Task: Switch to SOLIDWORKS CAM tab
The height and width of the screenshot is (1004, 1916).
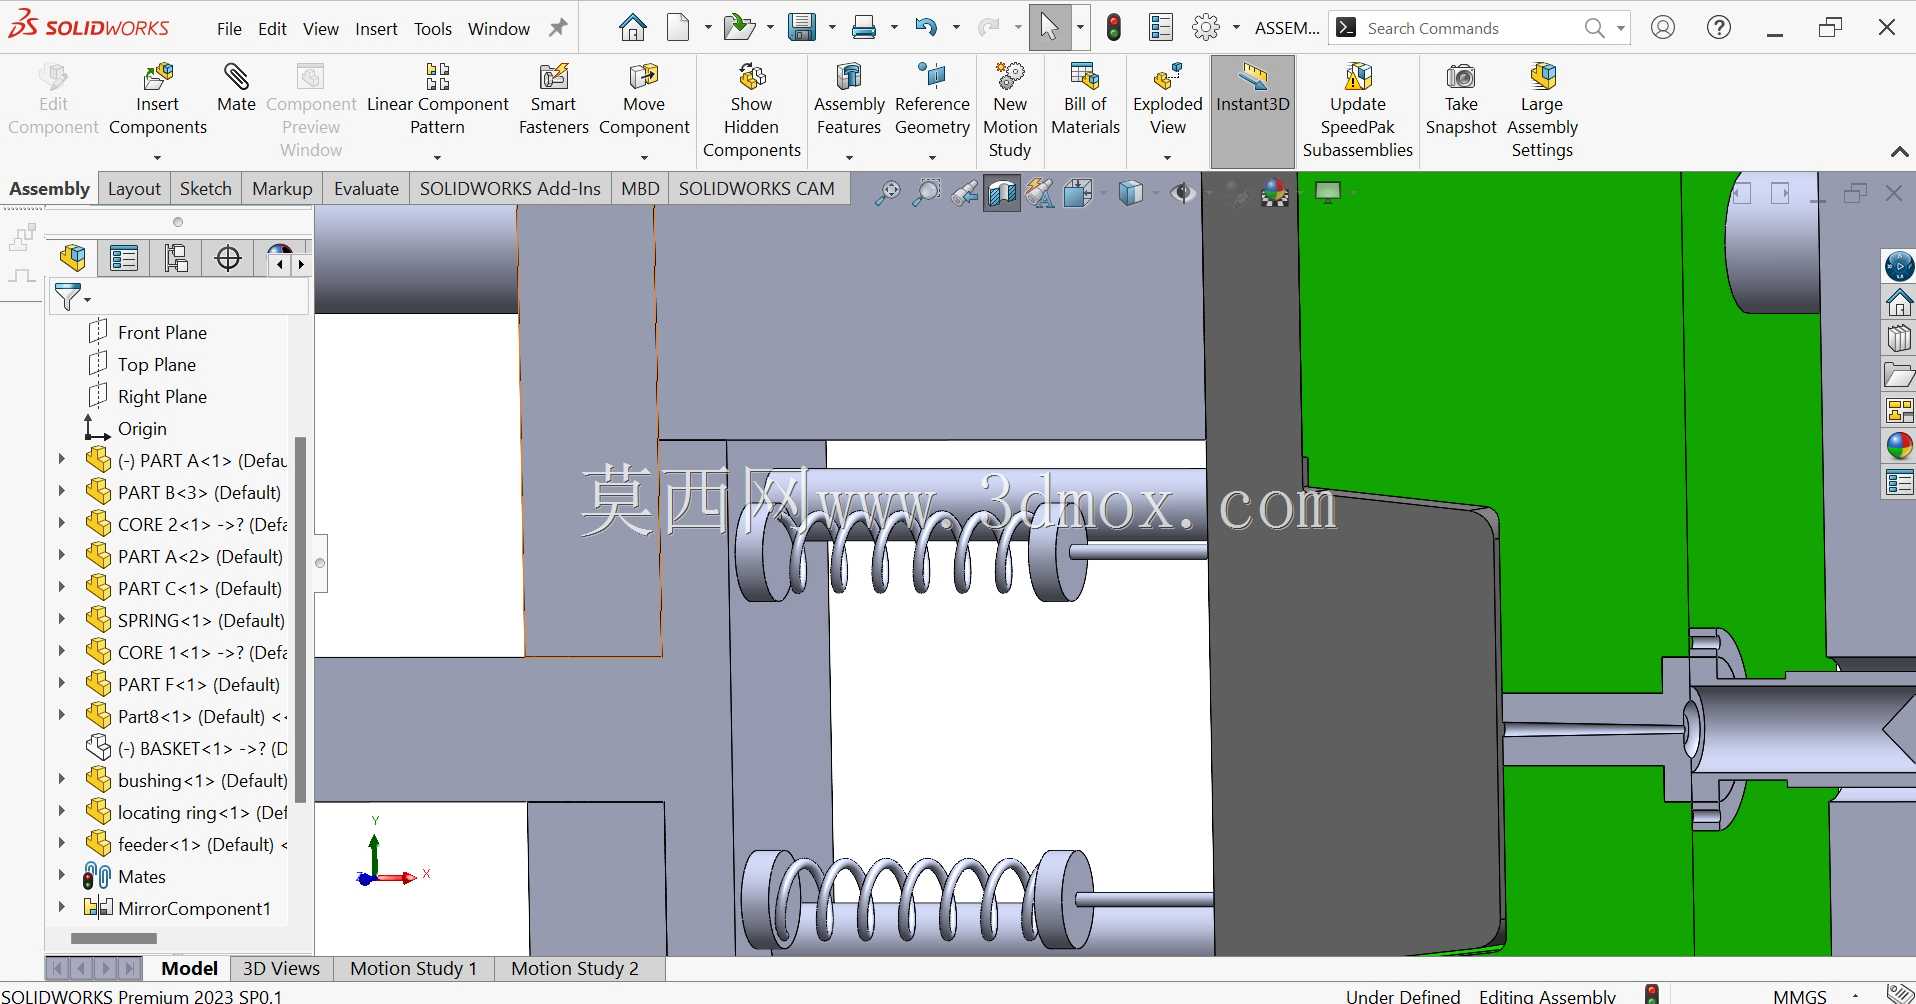Action: pyautogui.click(x=756, y=189)
